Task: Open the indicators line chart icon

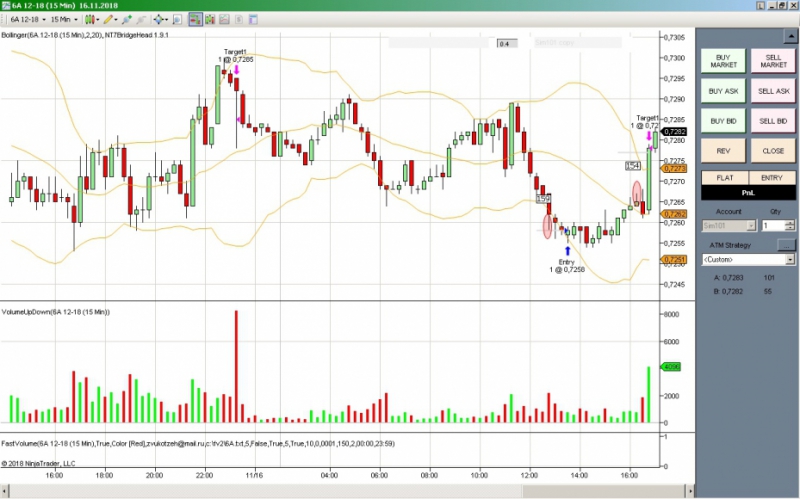Action: pos(224,19)
